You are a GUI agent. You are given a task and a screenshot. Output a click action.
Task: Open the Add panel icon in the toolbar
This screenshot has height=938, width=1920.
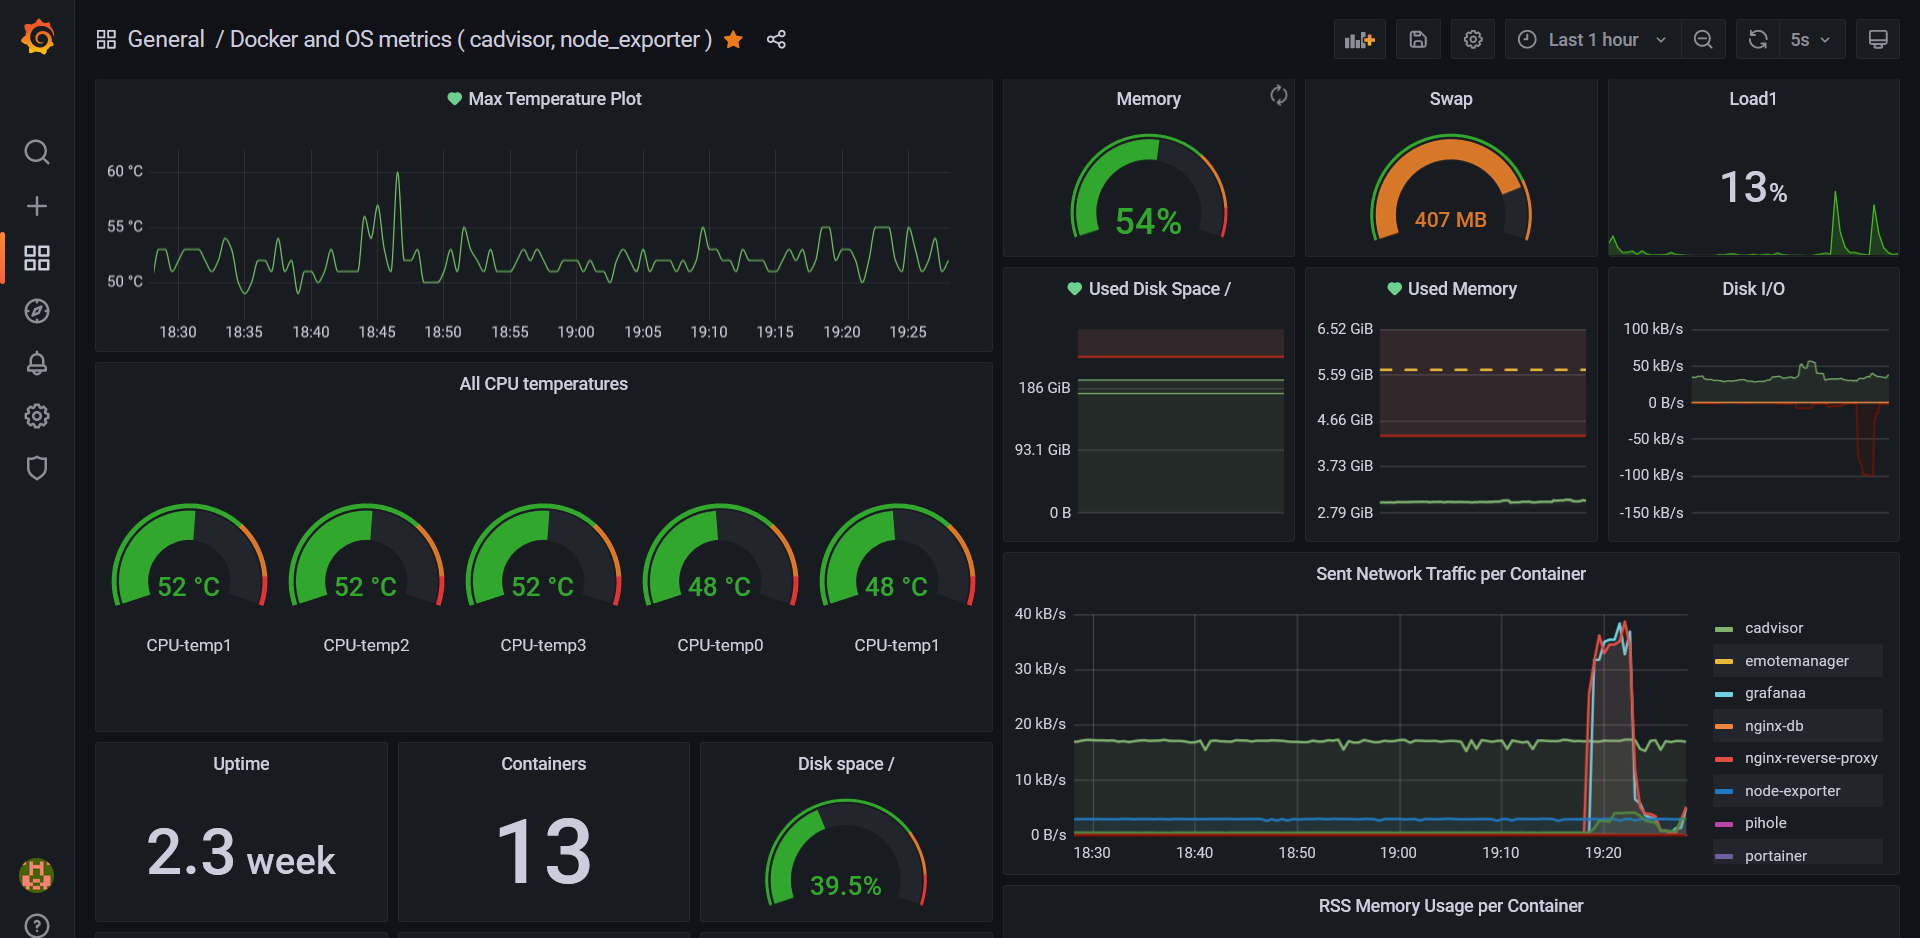pos(1359,39)
